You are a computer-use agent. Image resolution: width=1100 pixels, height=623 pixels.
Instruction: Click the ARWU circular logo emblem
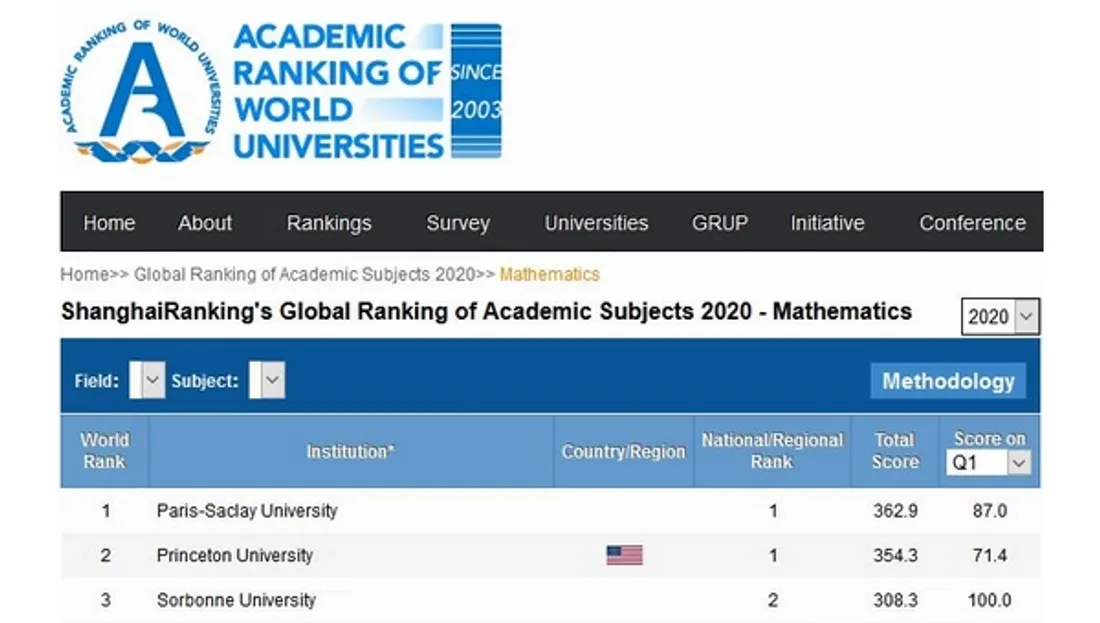tap(140, 91)
